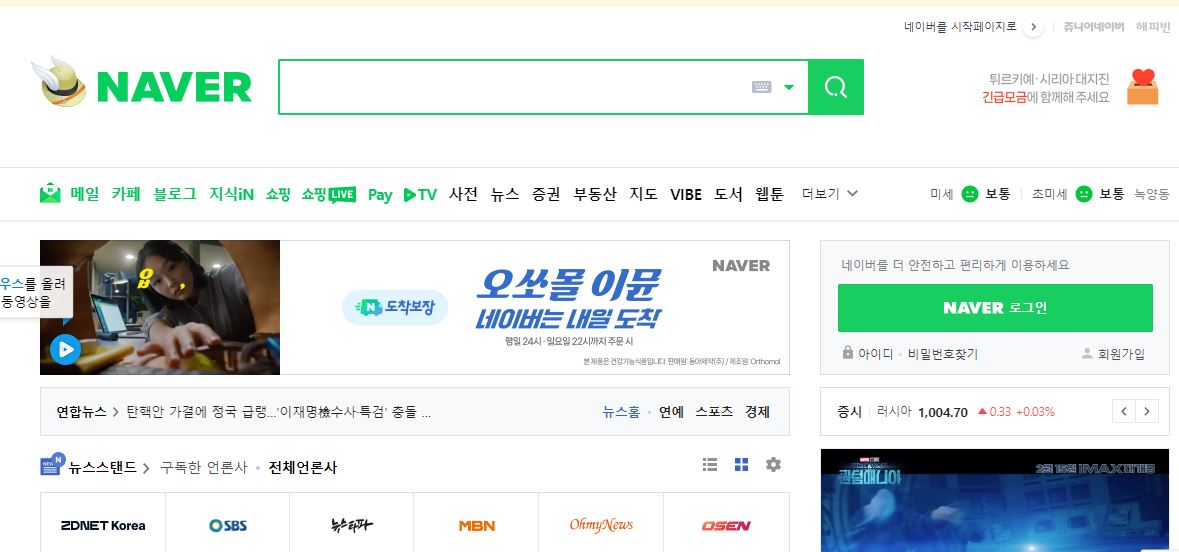Click 증시 stock label

[849, 412]
